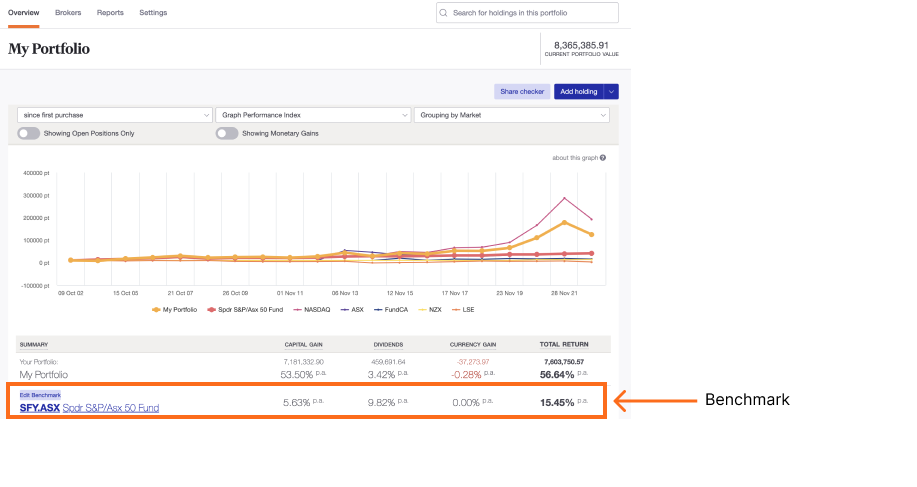The image size is (917, 487).
Task: Click the DIVIDENDS column header
Action: (x=388, y=345)
